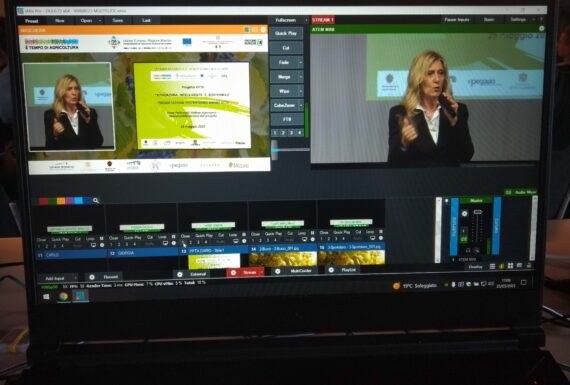Click monitor icon on CARLO input

pos(93,245)
